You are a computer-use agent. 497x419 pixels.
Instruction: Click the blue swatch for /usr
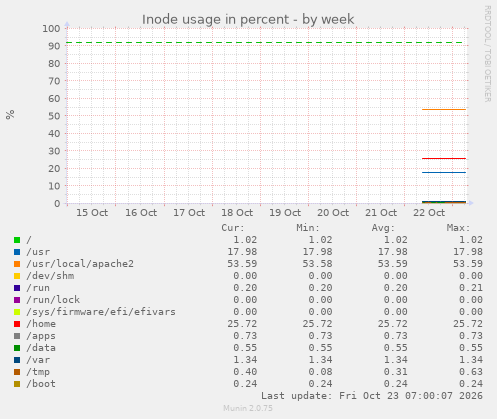[17, 252]
